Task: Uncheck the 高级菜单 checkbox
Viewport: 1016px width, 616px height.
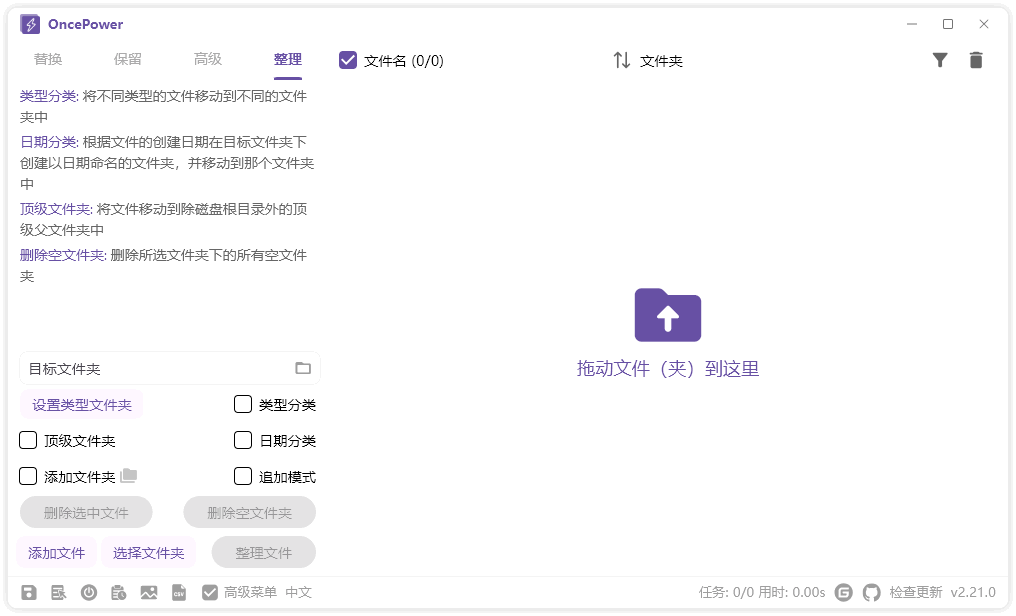Action: point(210,592)
